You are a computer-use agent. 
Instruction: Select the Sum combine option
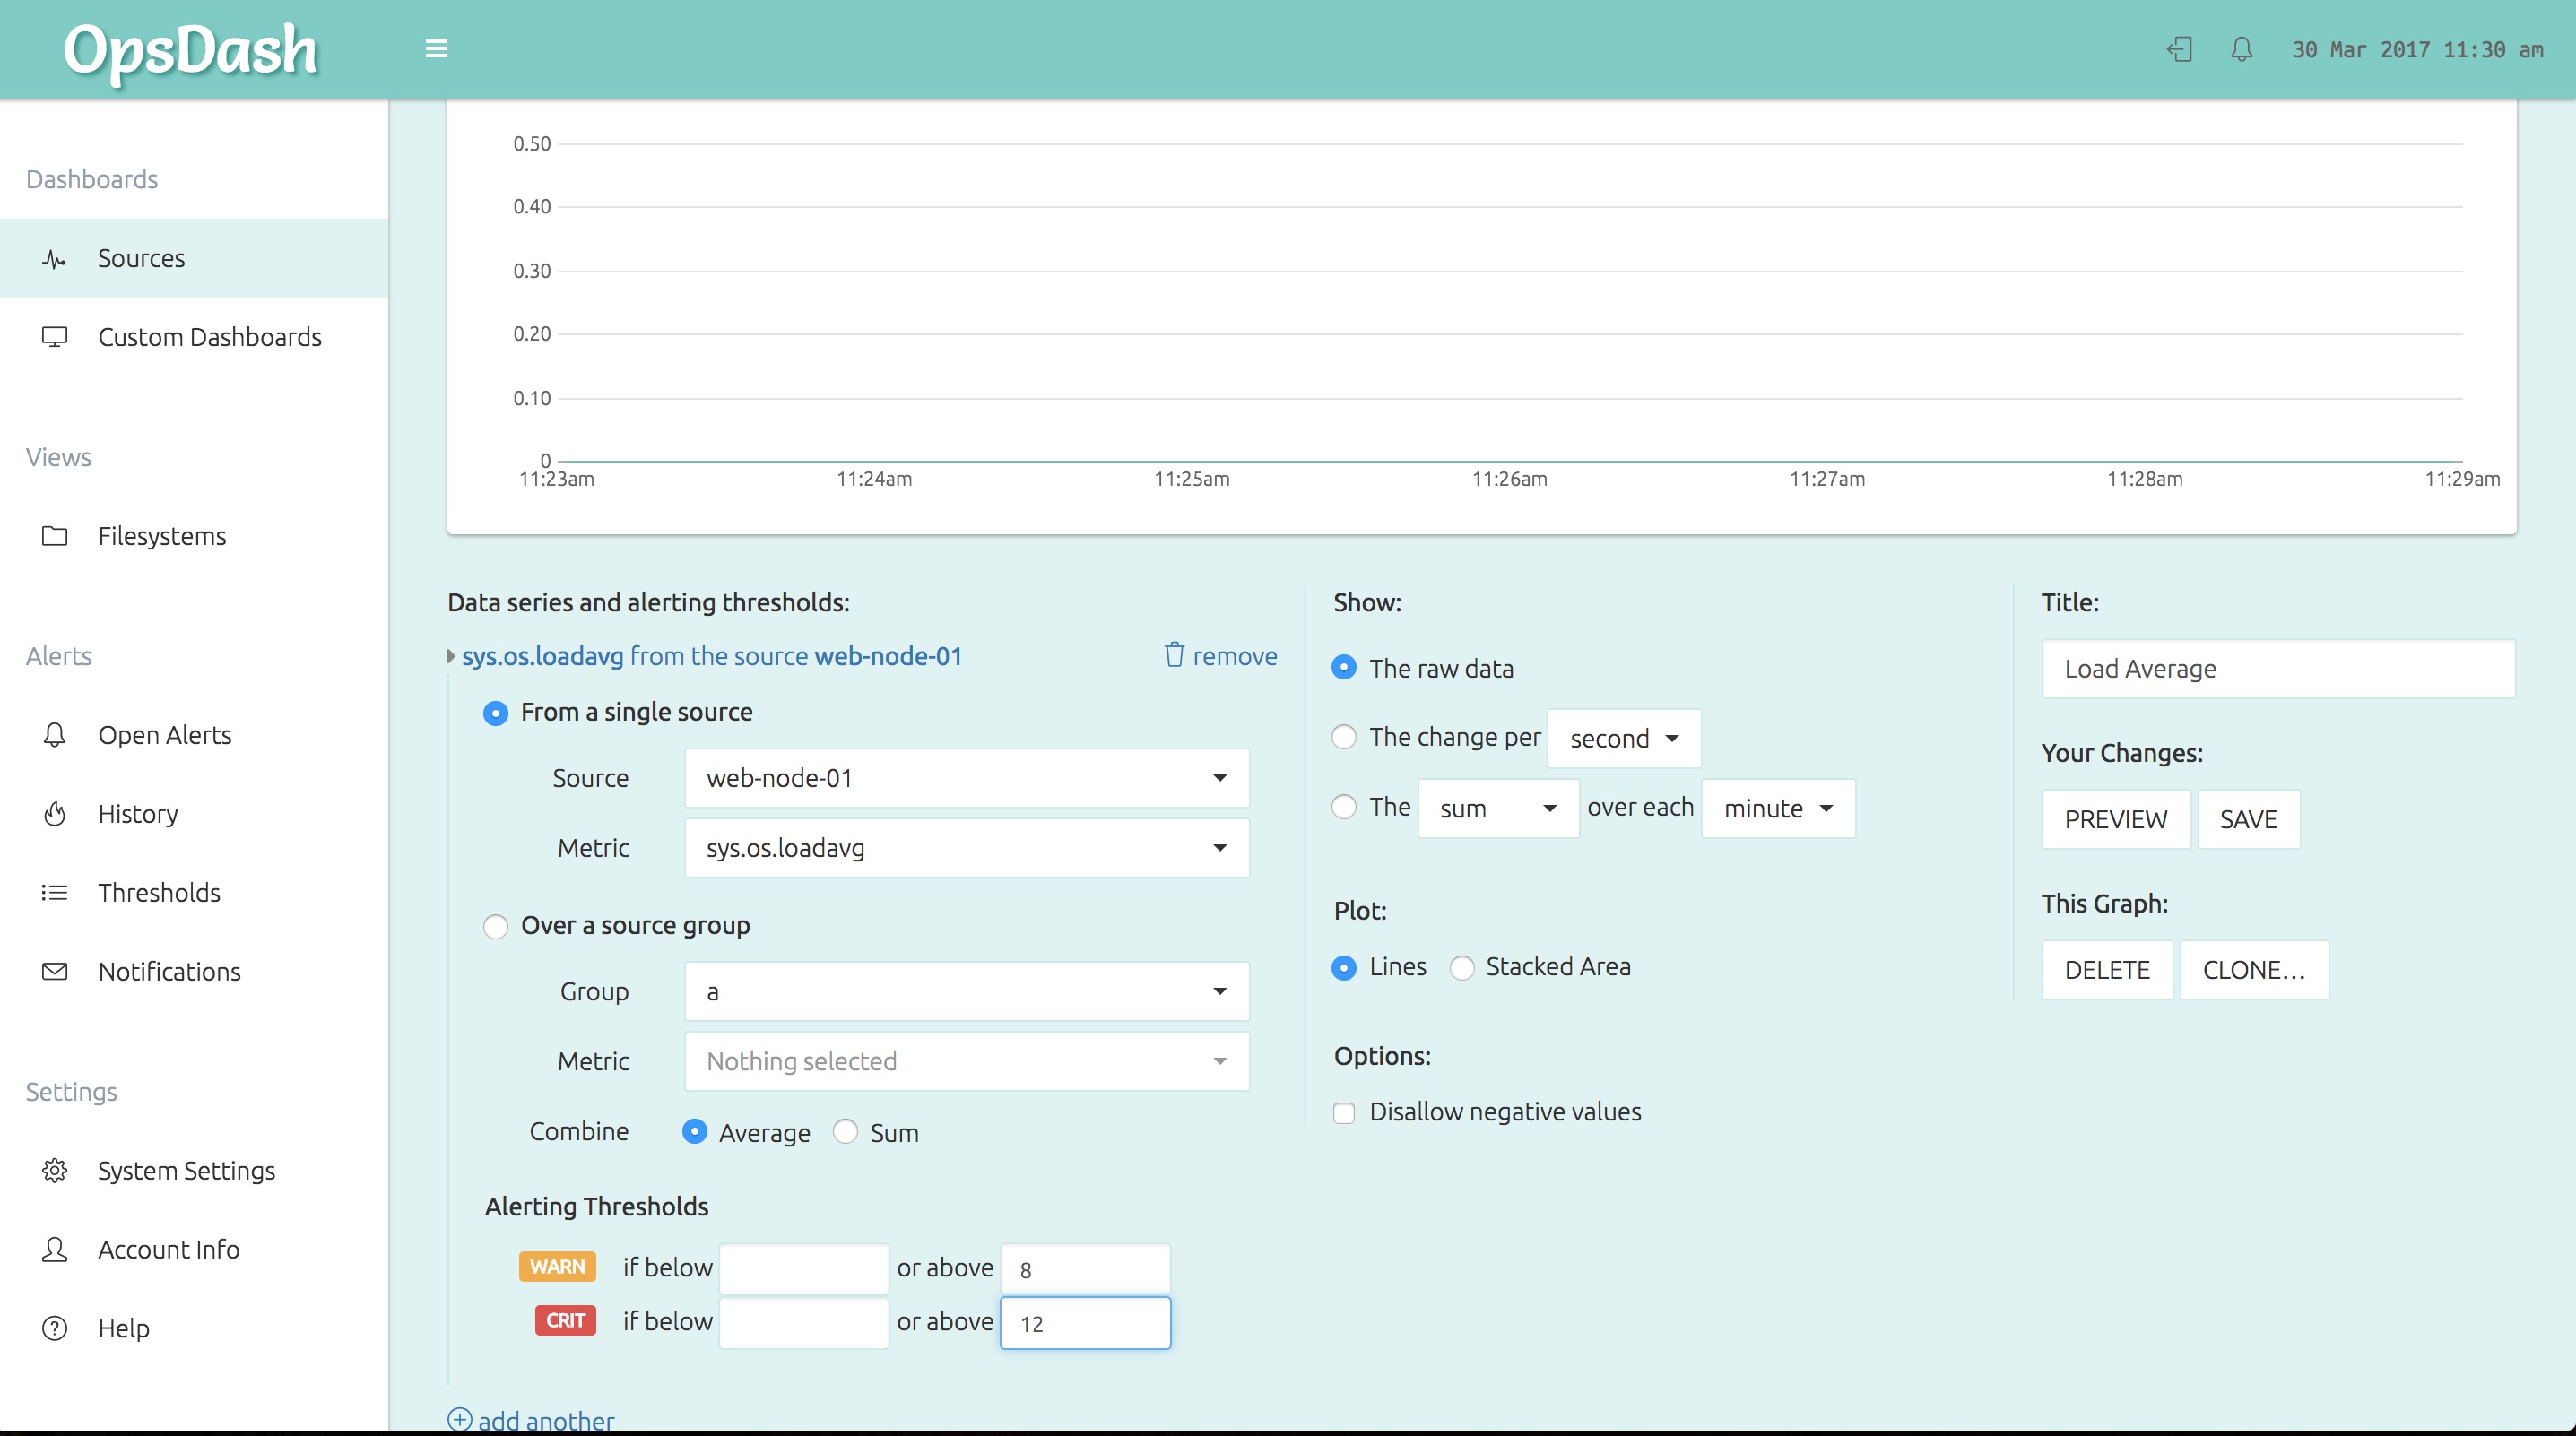click(846, 1132)
